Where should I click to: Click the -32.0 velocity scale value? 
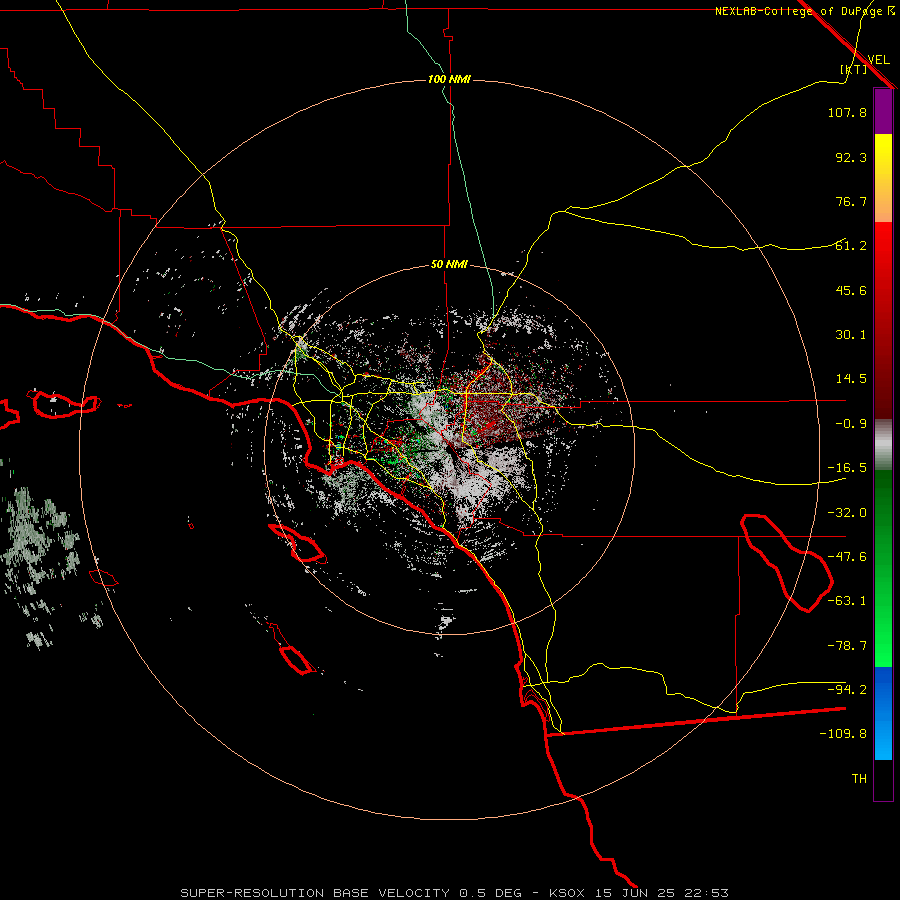847,513
